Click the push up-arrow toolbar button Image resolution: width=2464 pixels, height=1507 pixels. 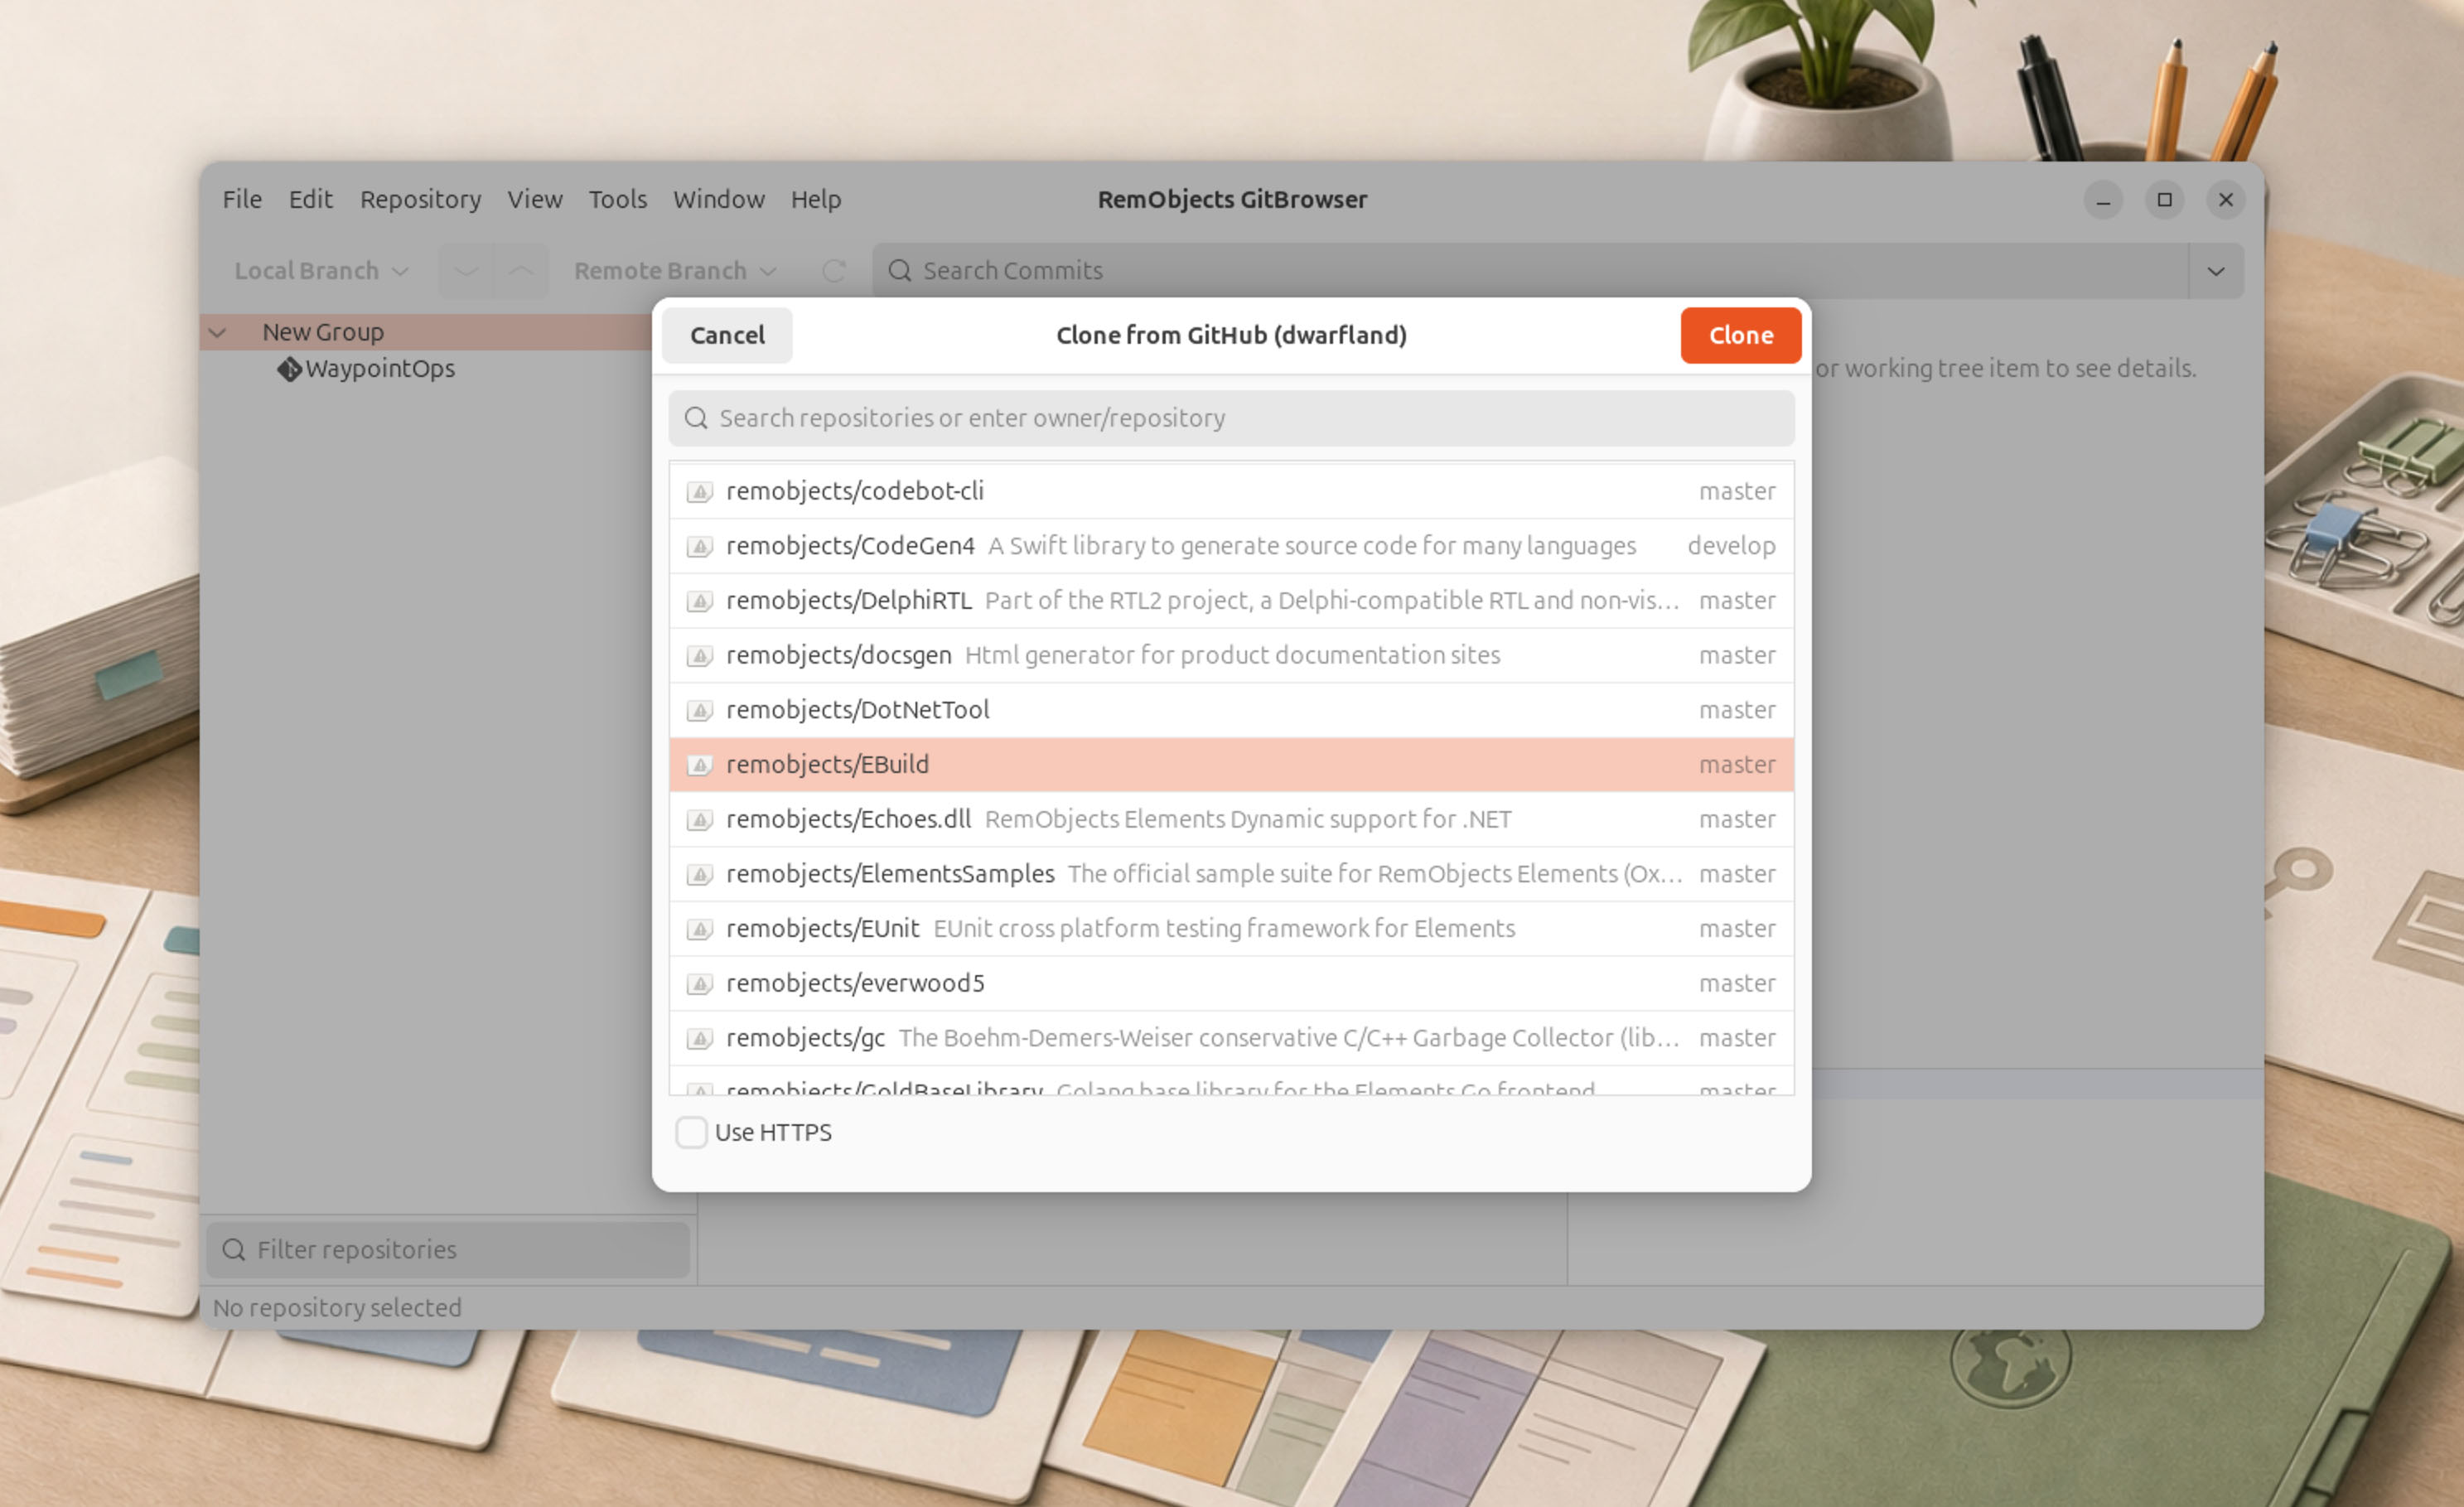tap(521, 271)
